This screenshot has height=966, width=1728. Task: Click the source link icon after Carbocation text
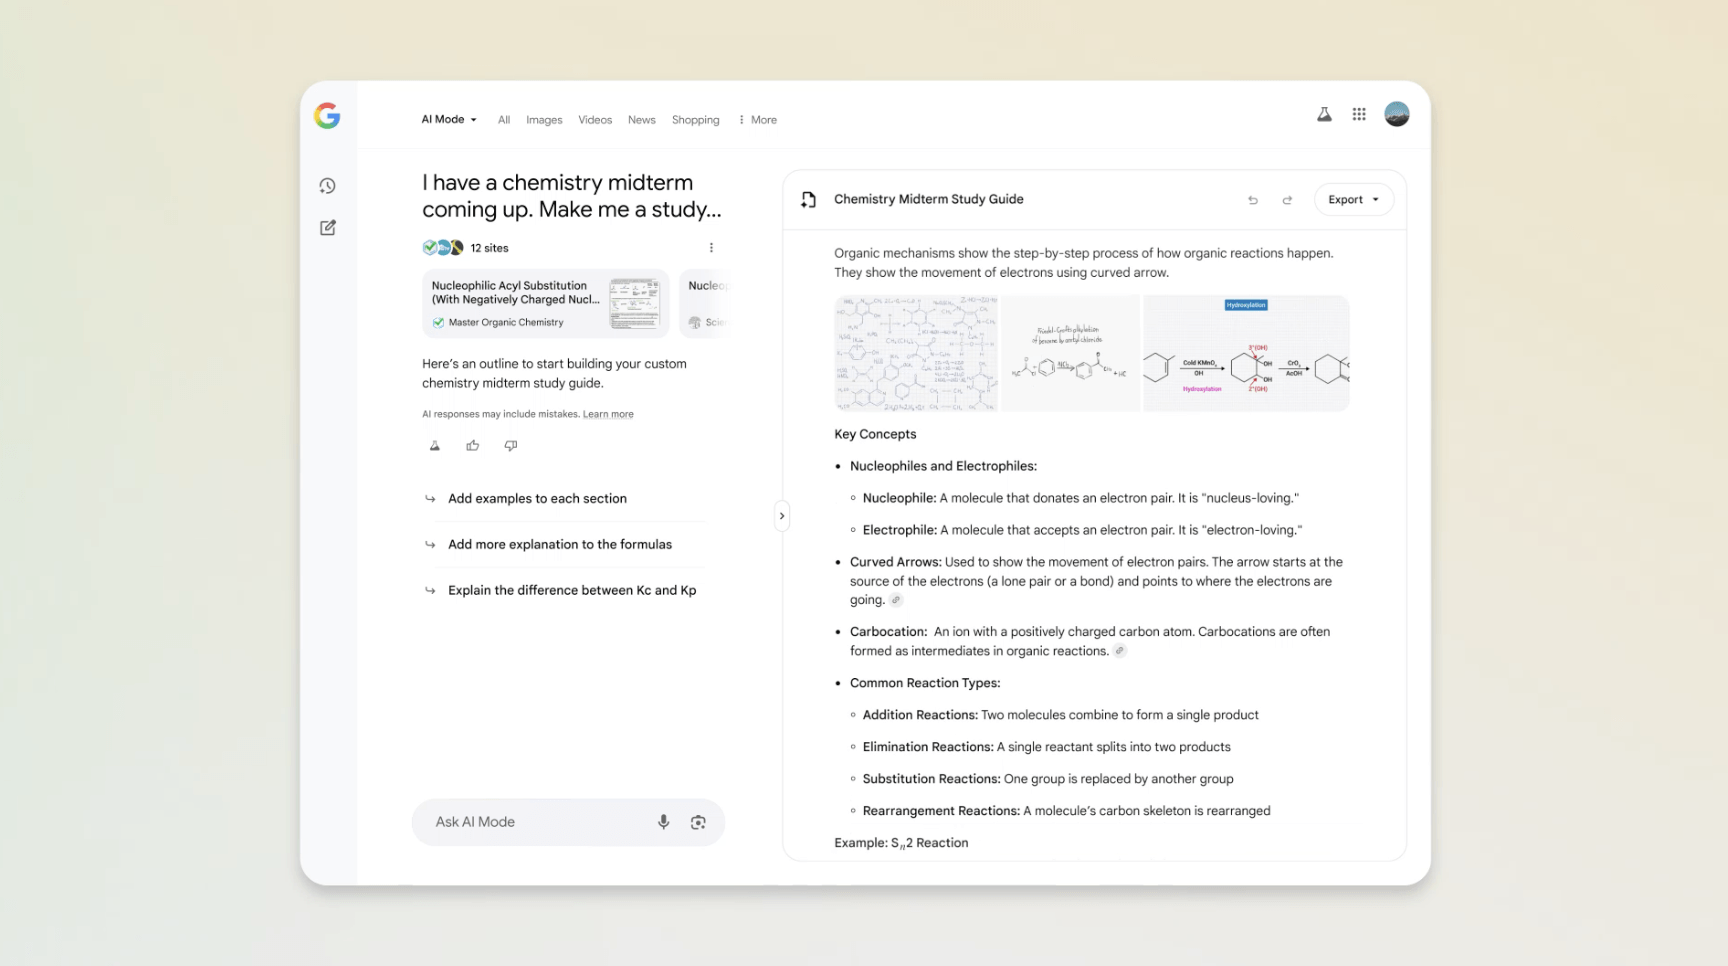(1120, 651)
